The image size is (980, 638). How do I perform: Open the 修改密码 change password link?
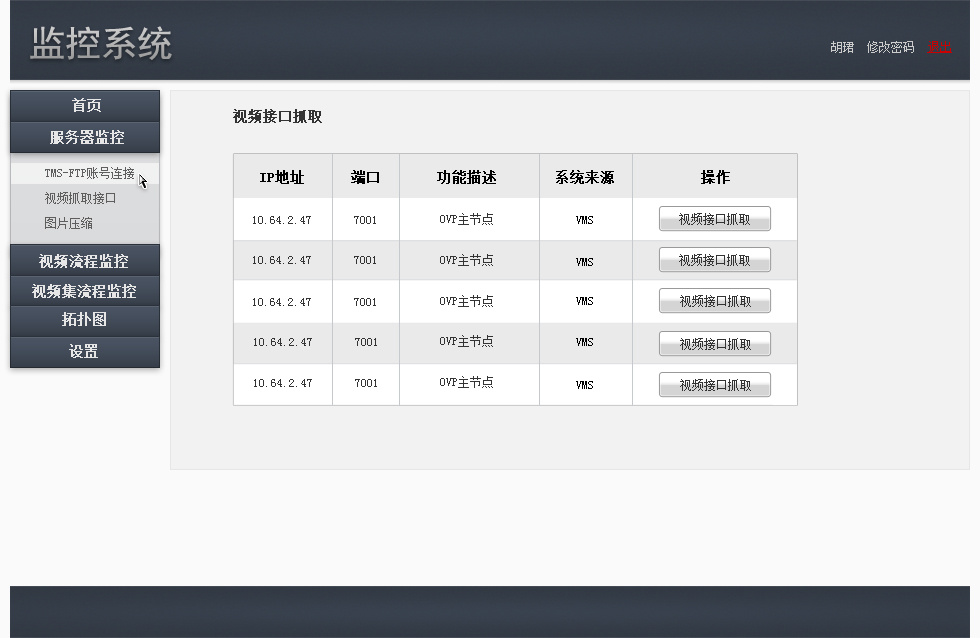[890, 47]
